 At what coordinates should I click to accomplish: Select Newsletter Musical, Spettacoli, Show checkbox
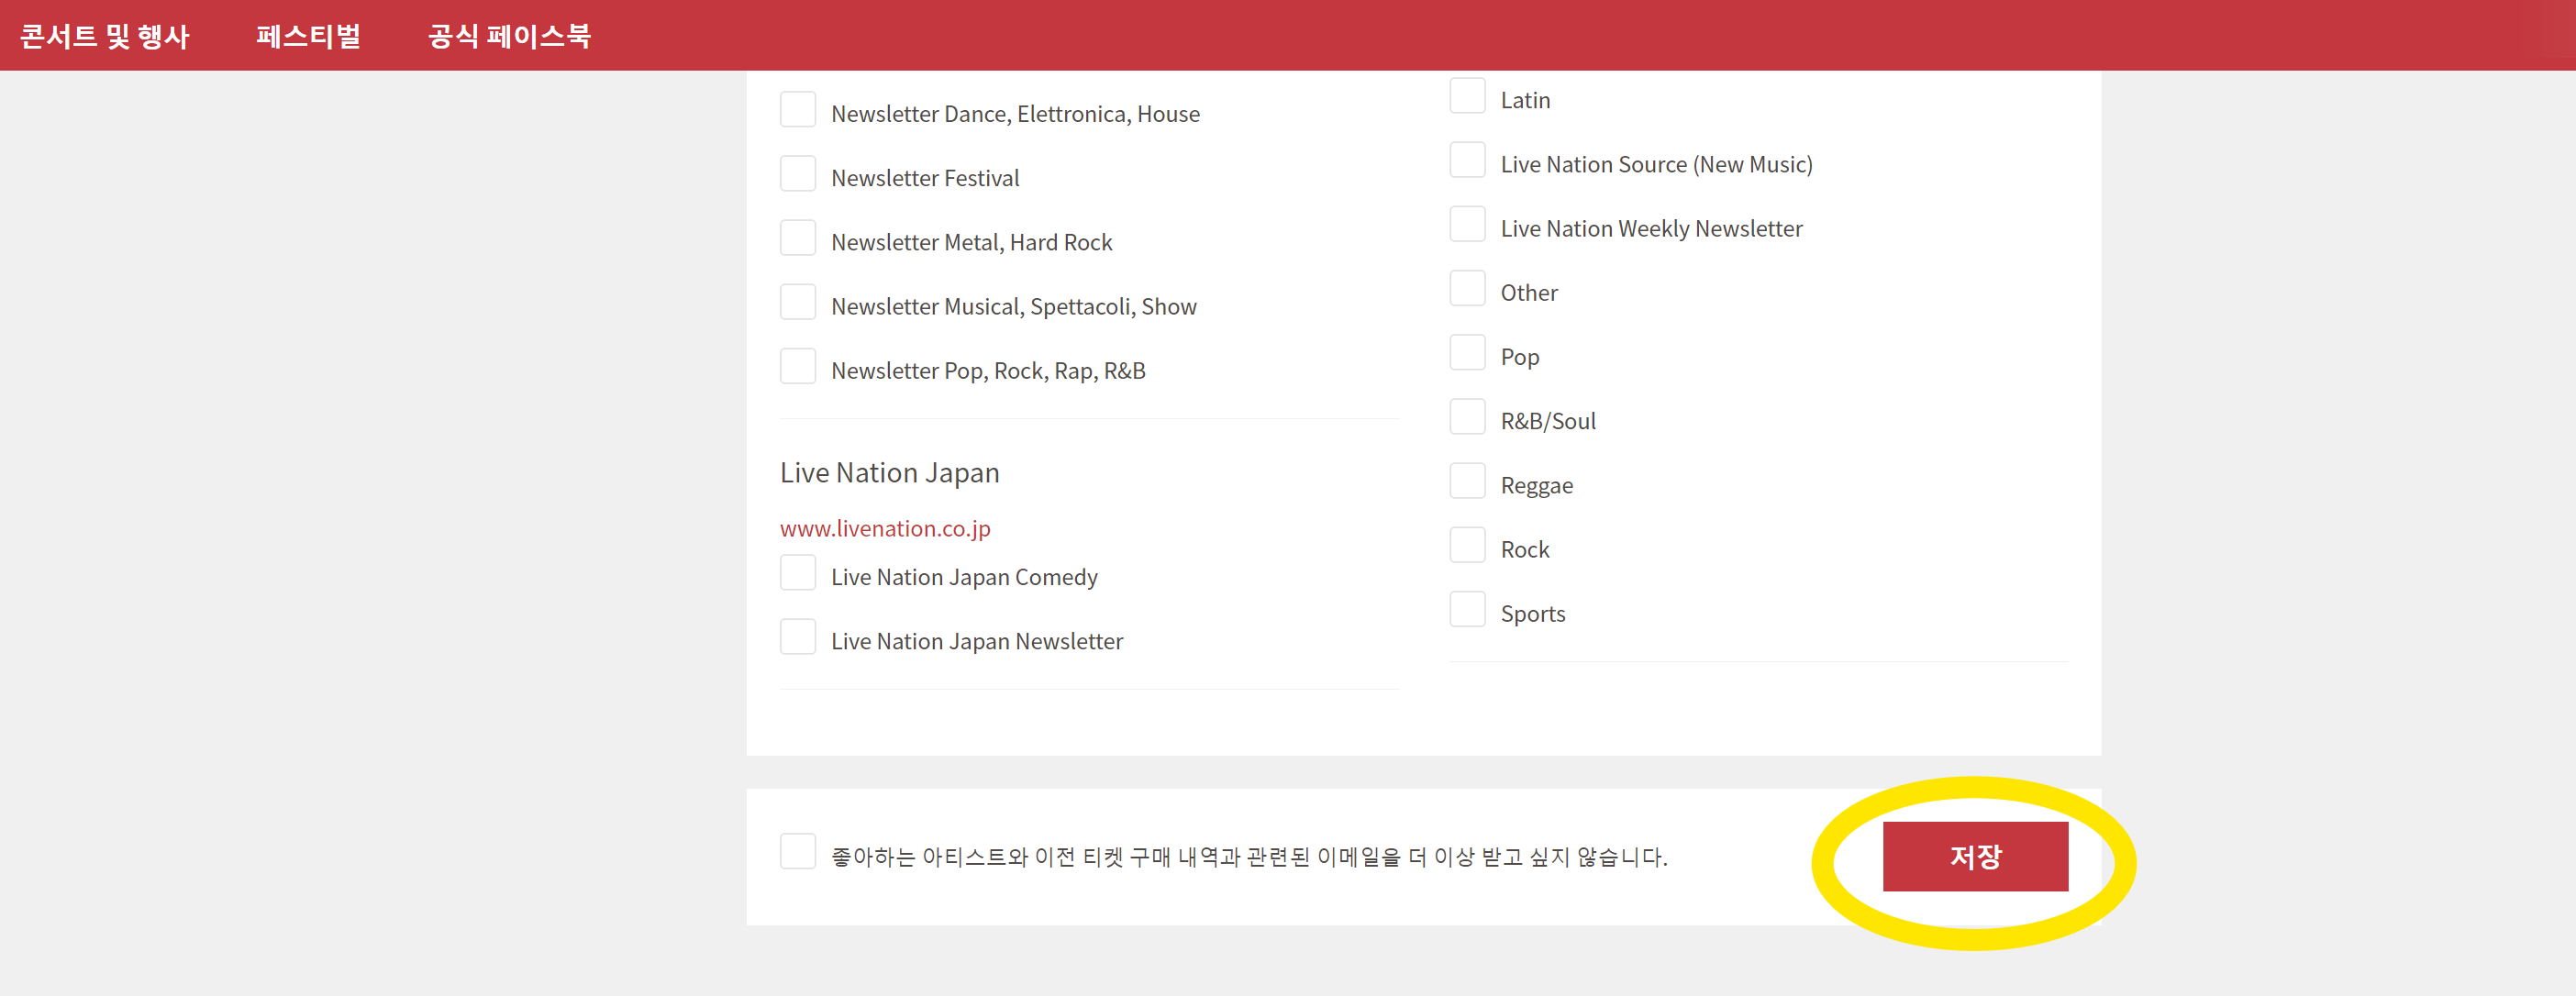[x=797, y=303]
